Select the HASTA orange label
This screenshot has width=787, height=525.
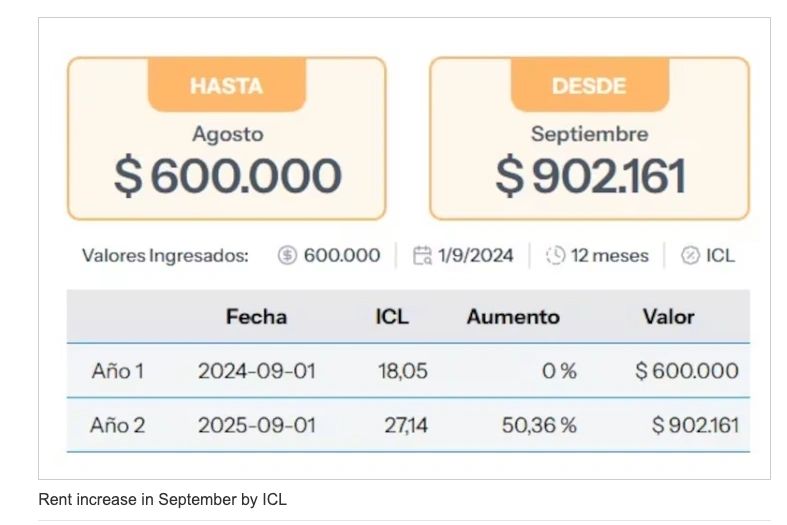(x=226, y=85)
